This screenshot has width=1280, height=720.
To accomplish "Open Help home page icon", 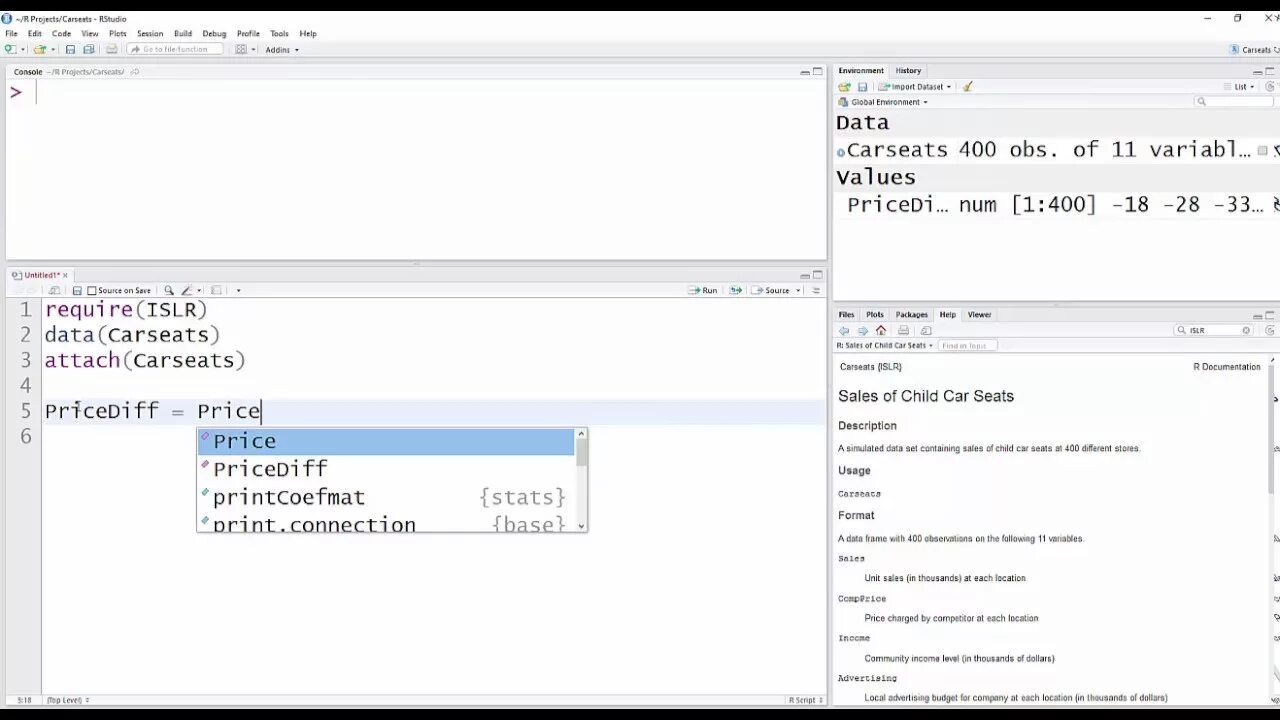I will 881,330.
